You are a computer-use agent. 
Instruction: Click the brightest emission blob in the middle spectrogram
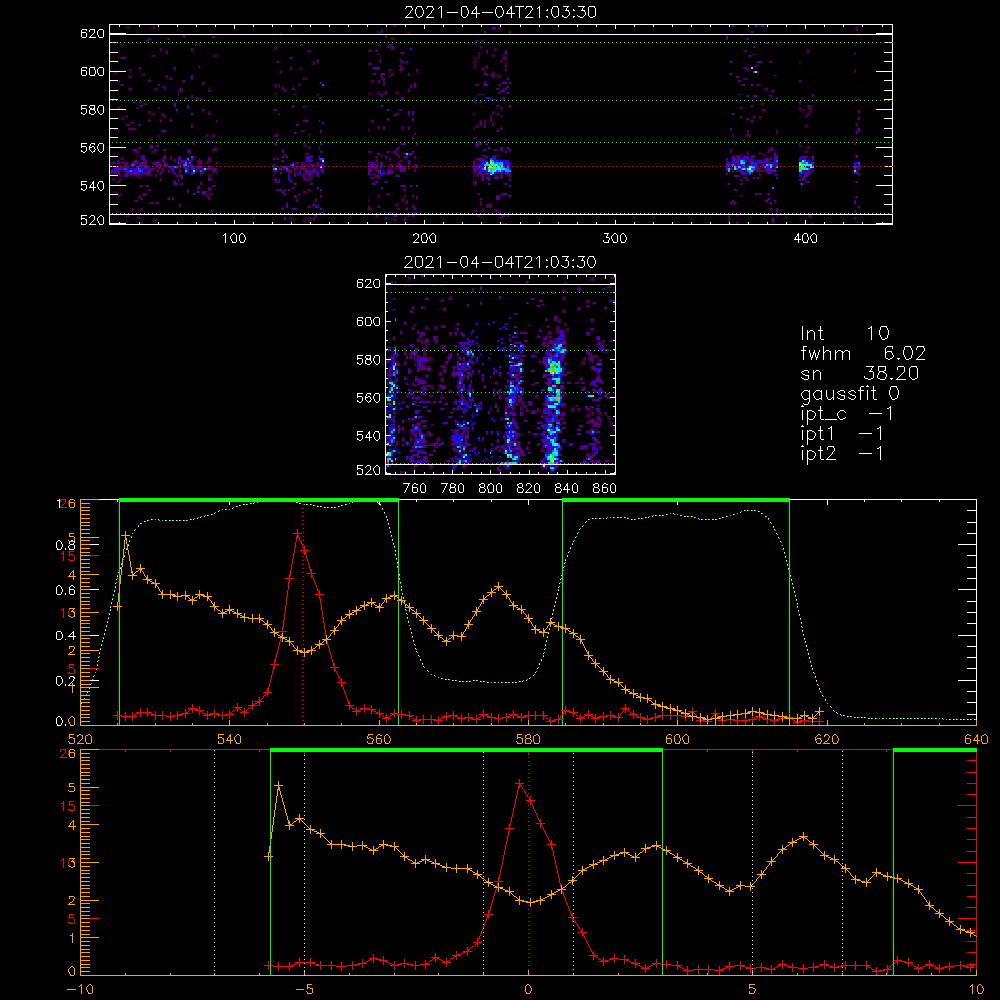pos(554,368)
